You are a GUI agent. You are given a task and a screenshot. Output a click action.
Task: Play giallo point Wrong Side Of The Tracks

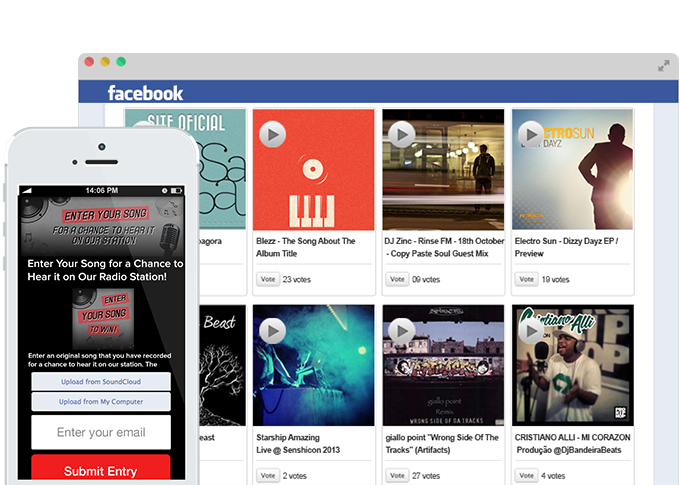click(x=401, y=331)
